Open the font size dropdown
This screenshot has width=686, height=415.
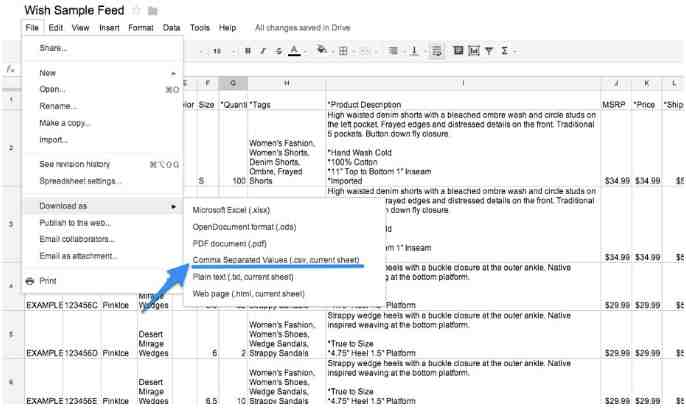click(220, 51)
